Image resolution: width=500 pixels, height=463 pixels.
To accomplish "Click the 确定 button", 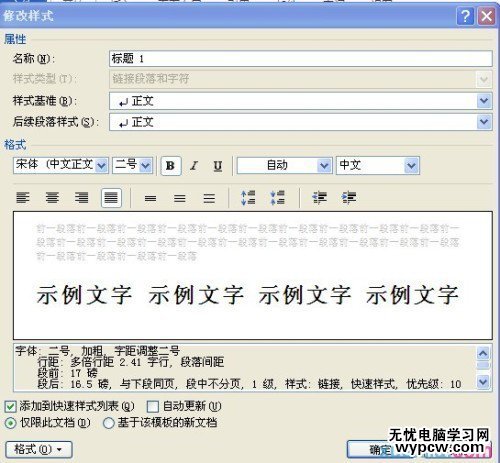I will pyautogui.click(x=380, y=450).
